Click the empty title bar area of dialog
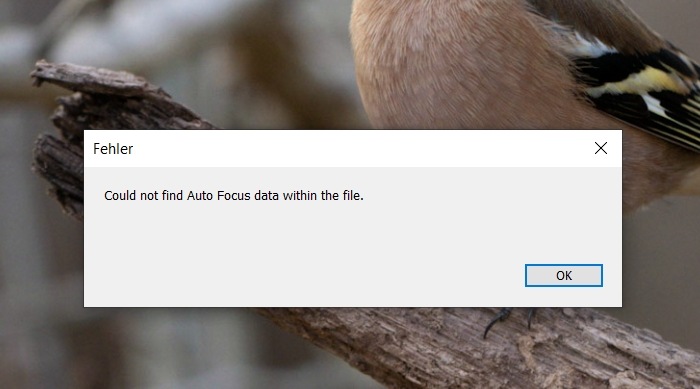700x389 pixels. point(357,149)
